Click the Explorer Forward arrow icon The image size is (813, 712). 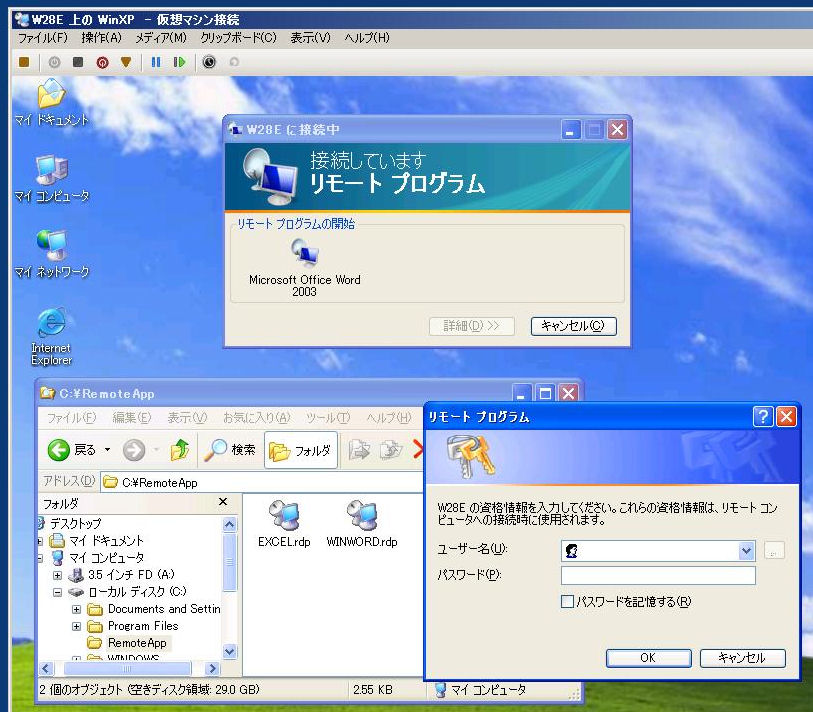click(134, 450)
